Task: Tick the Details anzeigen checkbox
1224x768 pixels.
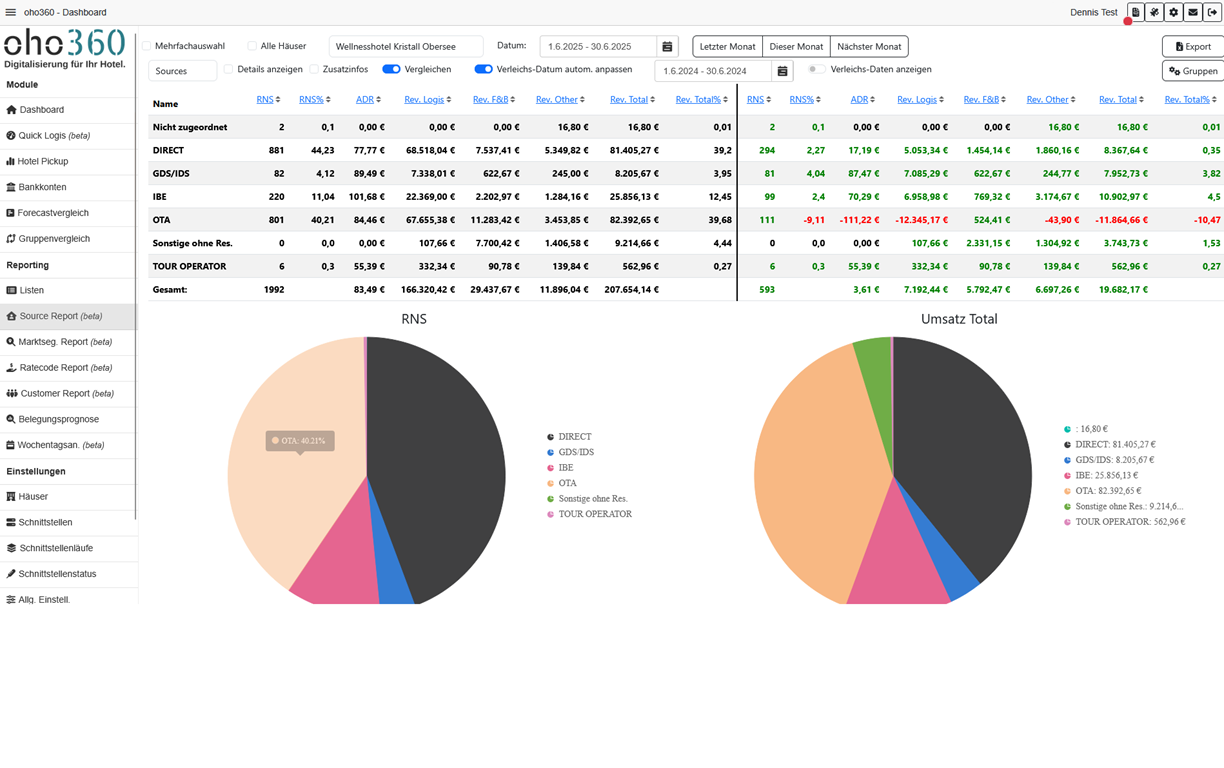Action: click(228, 69)
